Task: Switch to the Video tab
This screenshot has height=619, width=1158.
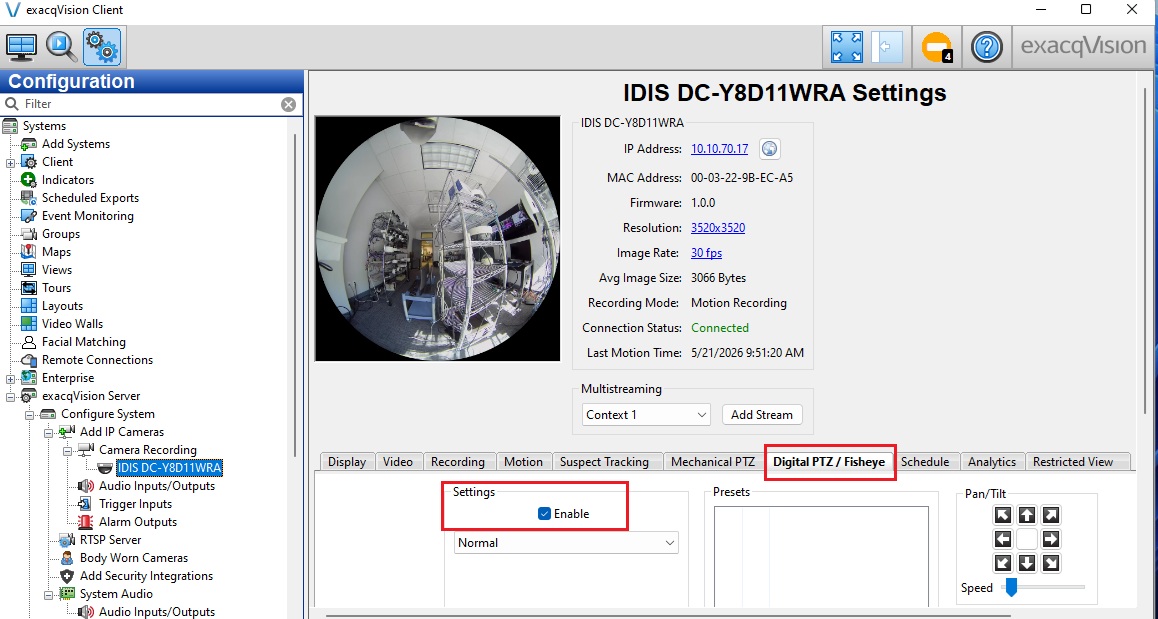Action: pos(398,462)
